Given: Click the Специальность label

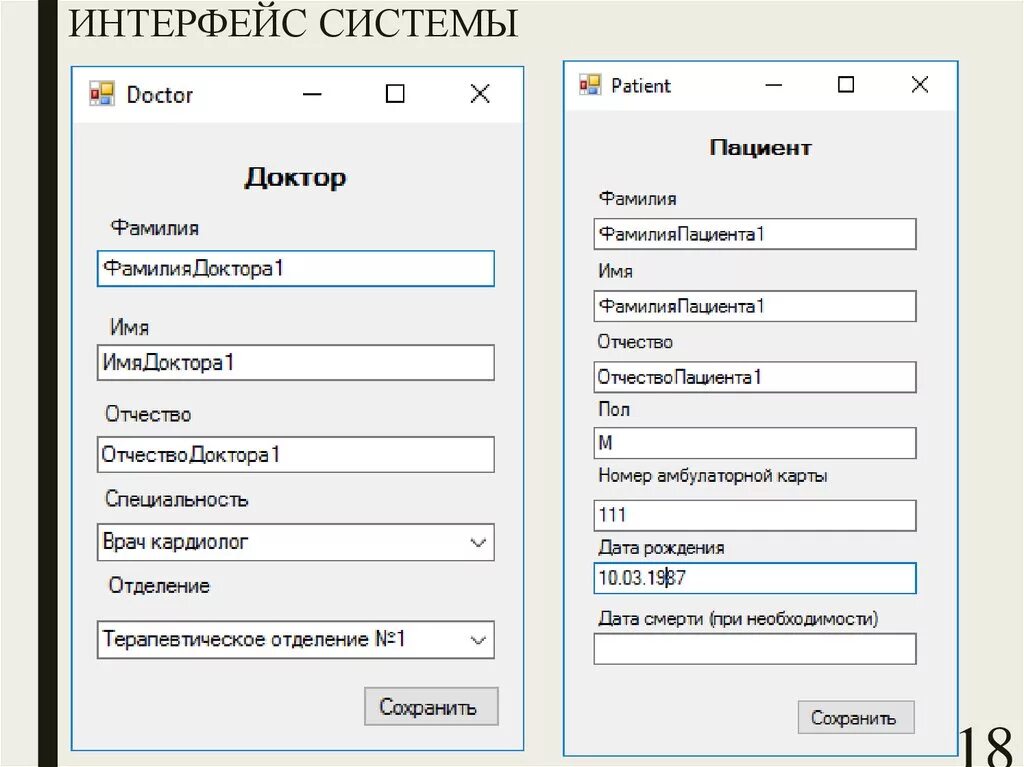Looking at the screenshot, I should coord(176,499).
